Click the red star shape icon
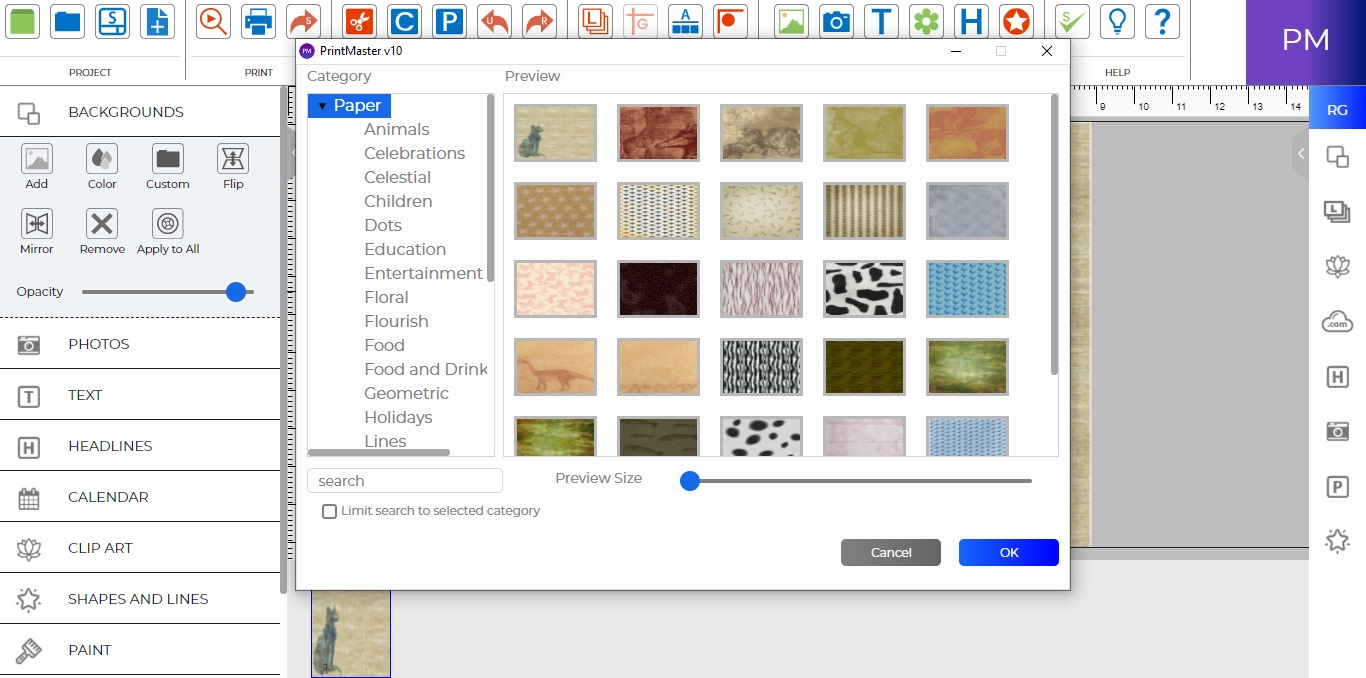 tap(1016, 21)
